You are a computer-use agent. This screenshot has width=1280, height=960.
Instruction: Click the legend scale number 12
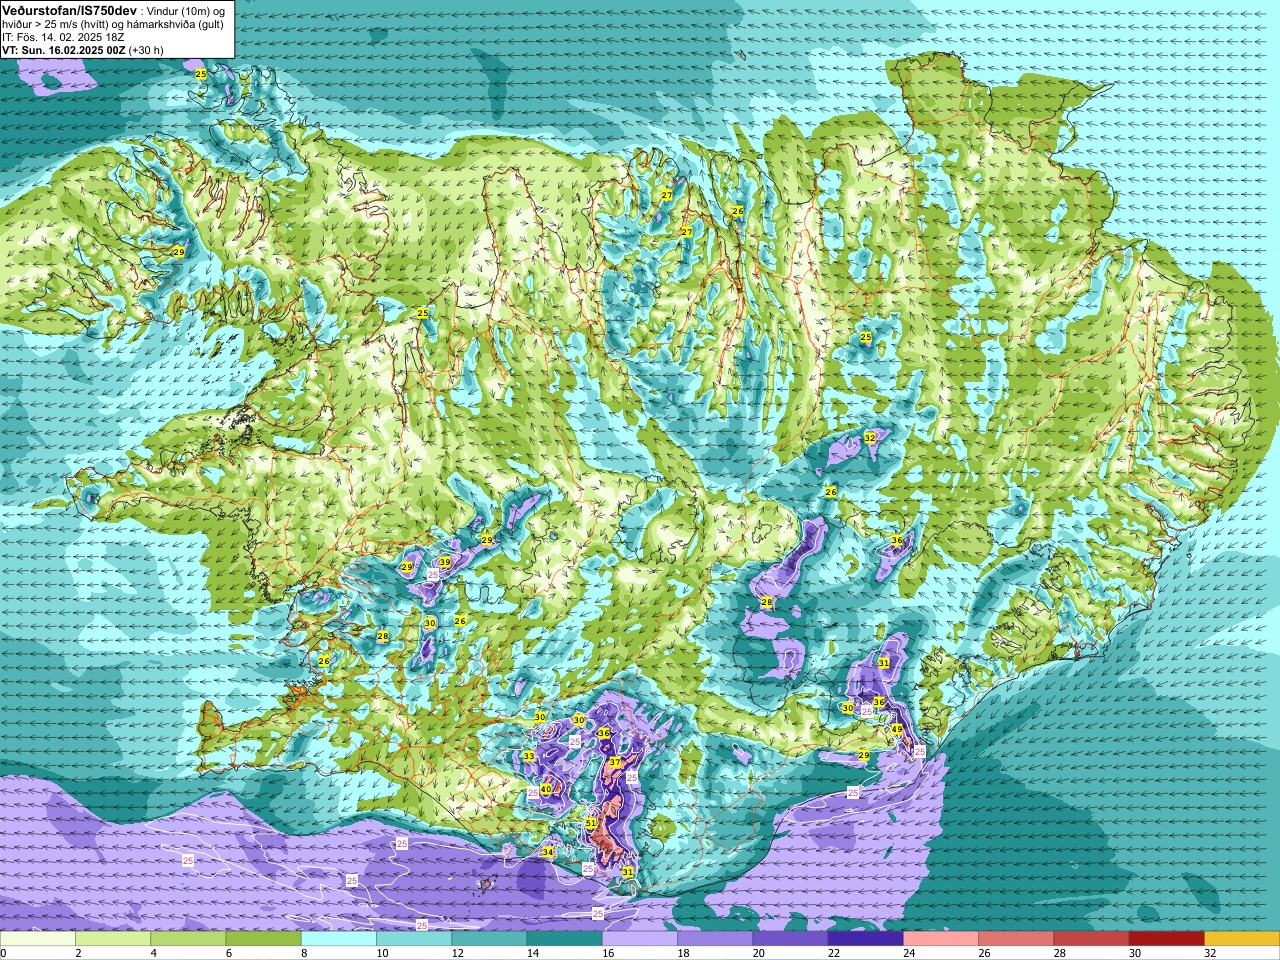point(458,953)
